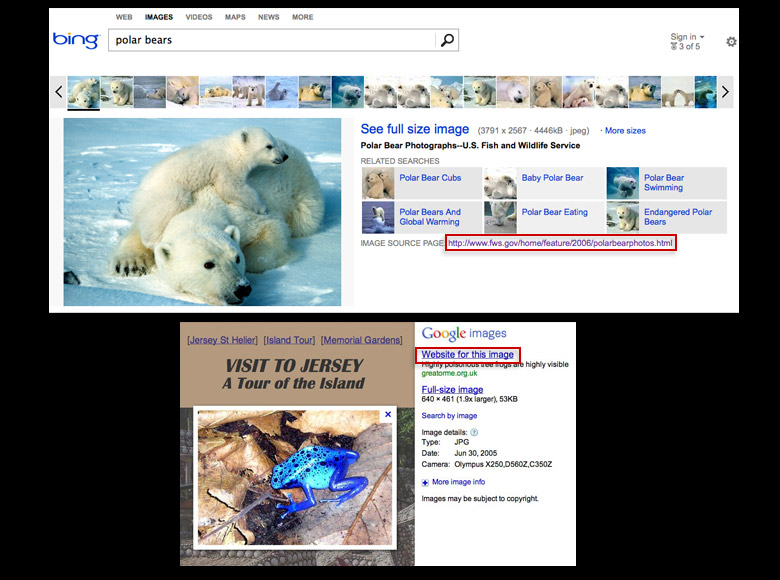Expand the More sizes option
This screenshot has width=780, height=580.
coord(624,131)
